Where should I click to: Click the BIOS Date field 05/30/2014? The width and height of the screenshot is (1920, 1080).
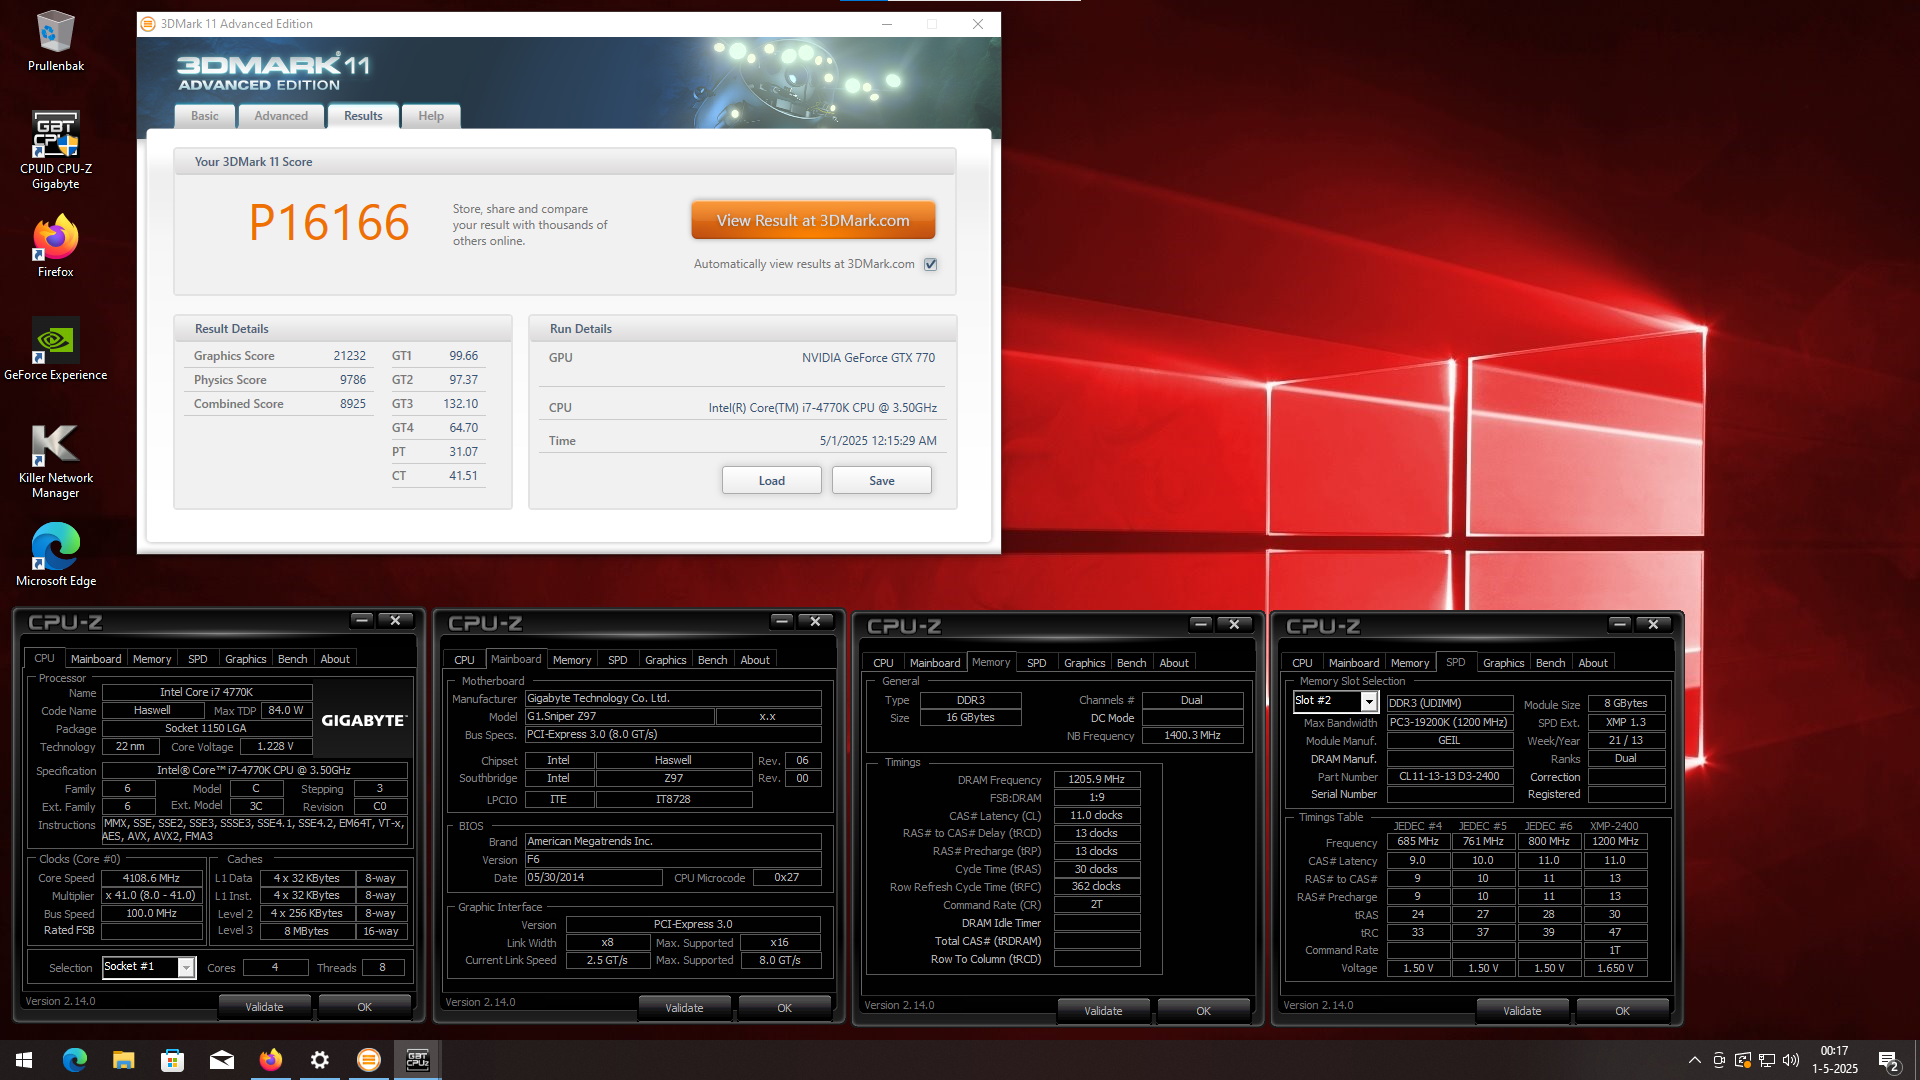coord(594,877)
